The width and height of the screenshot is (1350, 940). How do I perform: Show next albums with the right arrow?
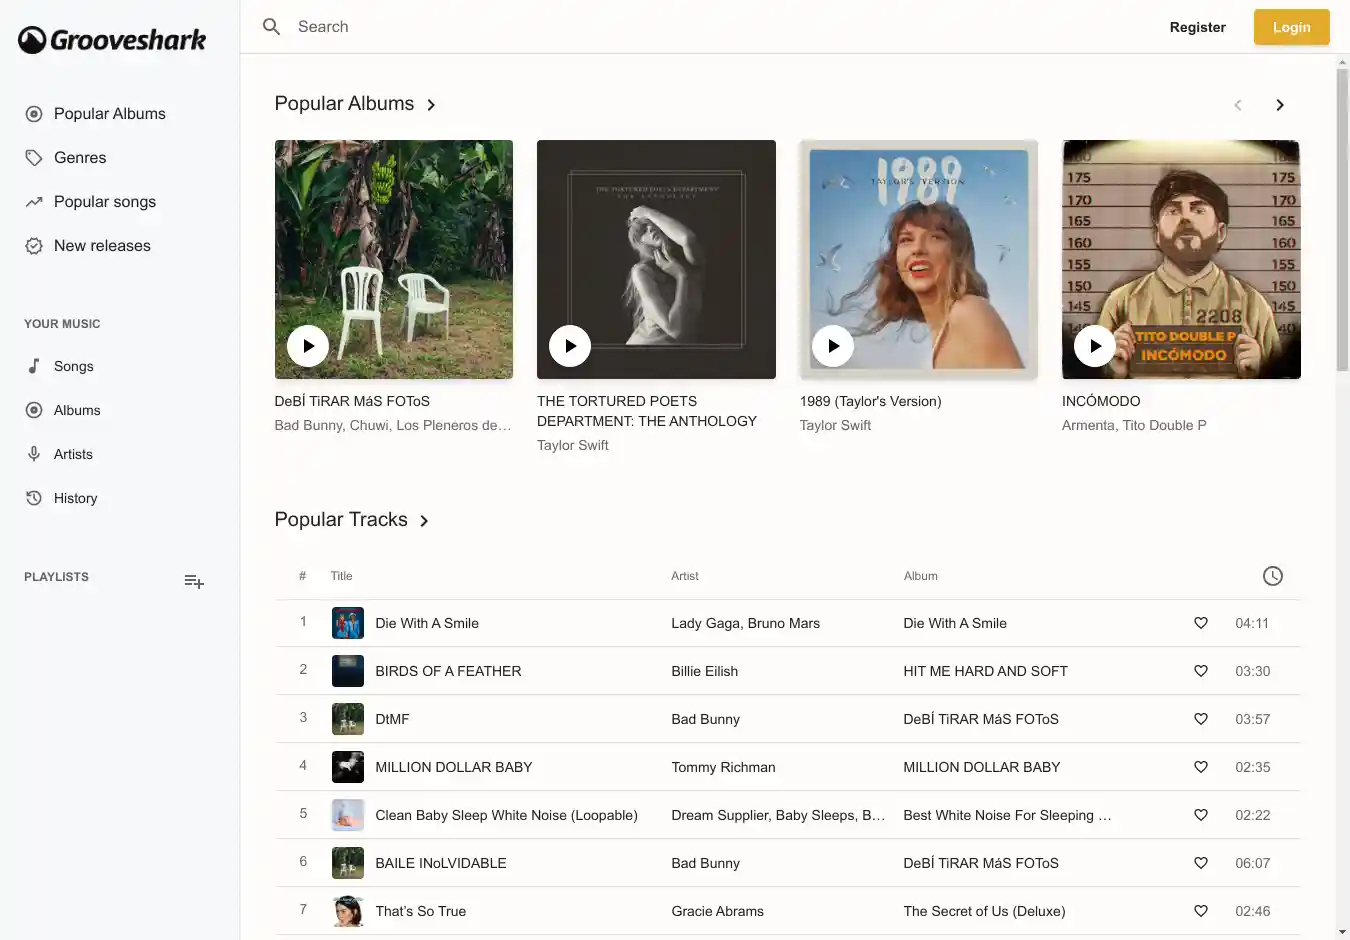1279,105
